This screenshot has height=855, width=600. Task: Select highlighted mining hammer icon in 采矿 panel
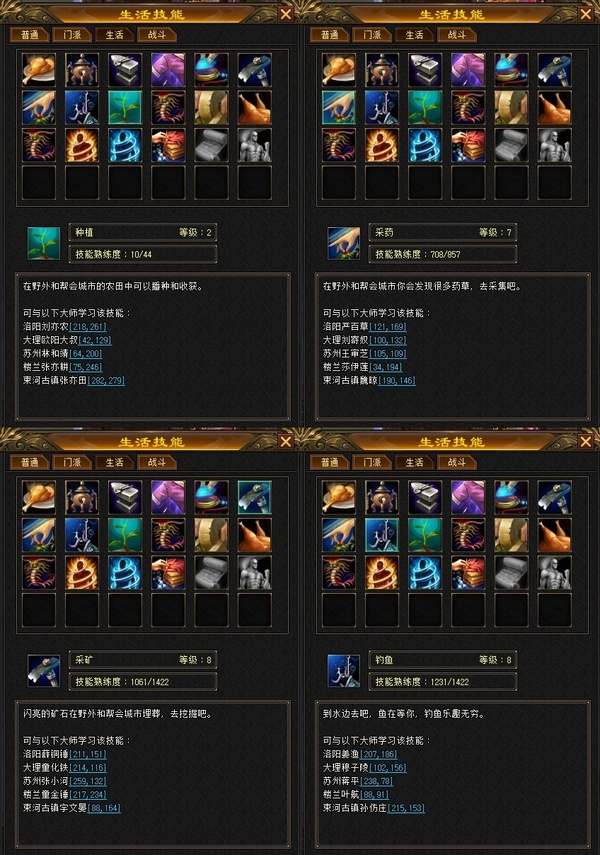pos(255,497)
